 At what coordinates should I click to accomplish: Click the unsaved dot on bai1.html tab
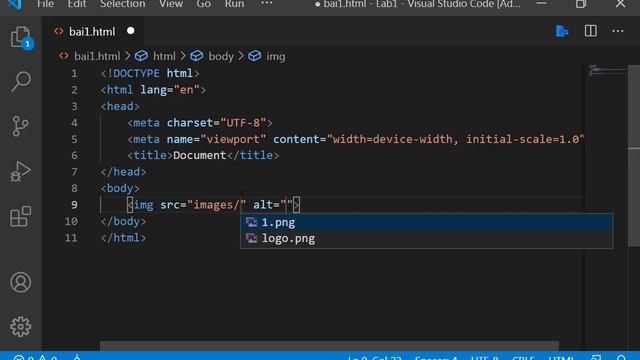click(131, 31)
